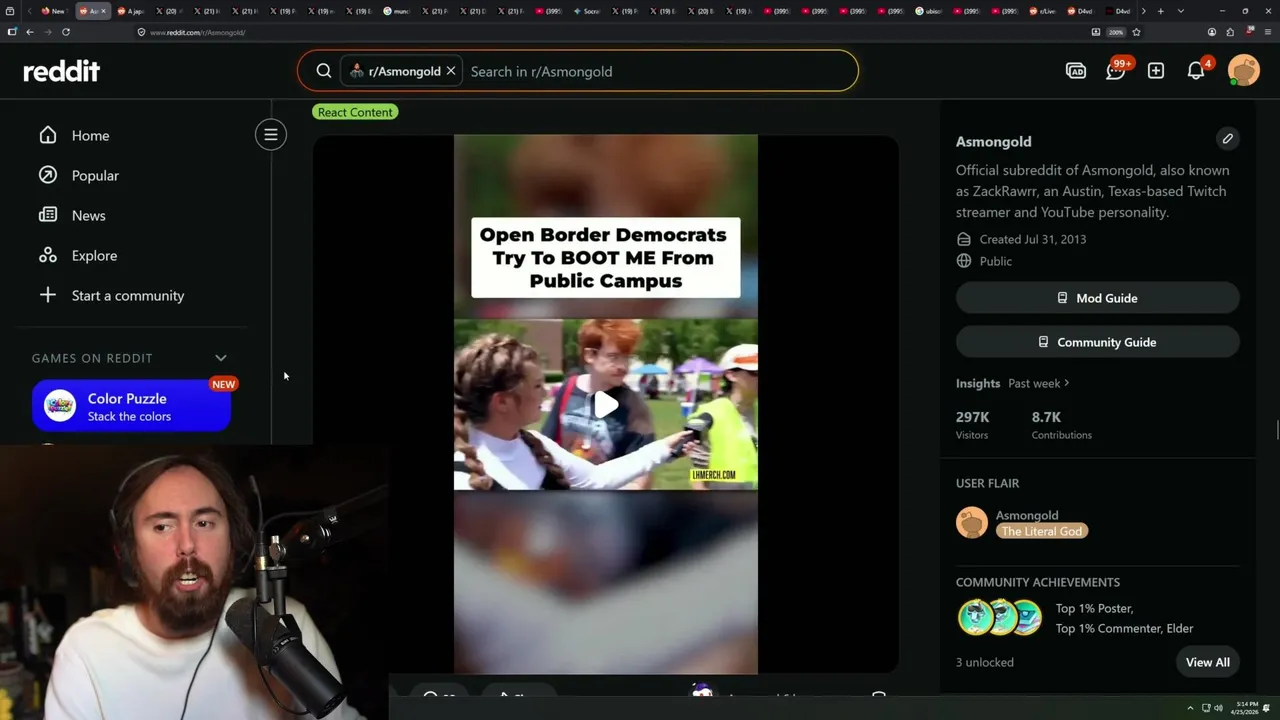Click the Public community type label
Viewport: 1280px width, 720px height.
(996, 261)
